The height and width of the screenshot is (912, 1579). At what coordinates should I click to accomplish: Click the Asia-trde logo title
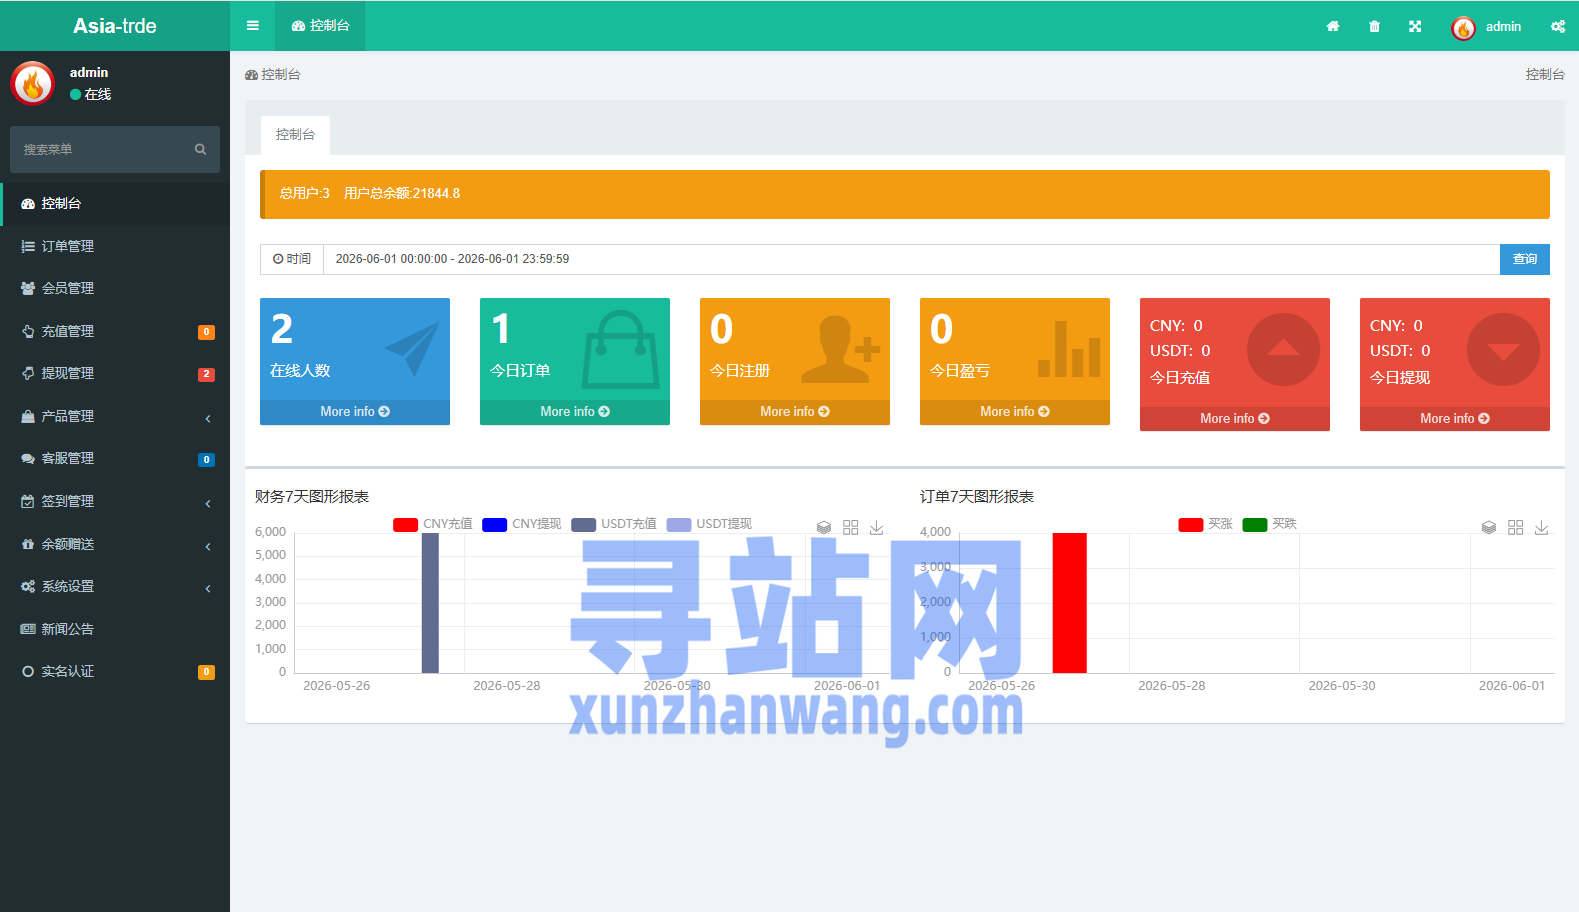coord(115,26)
